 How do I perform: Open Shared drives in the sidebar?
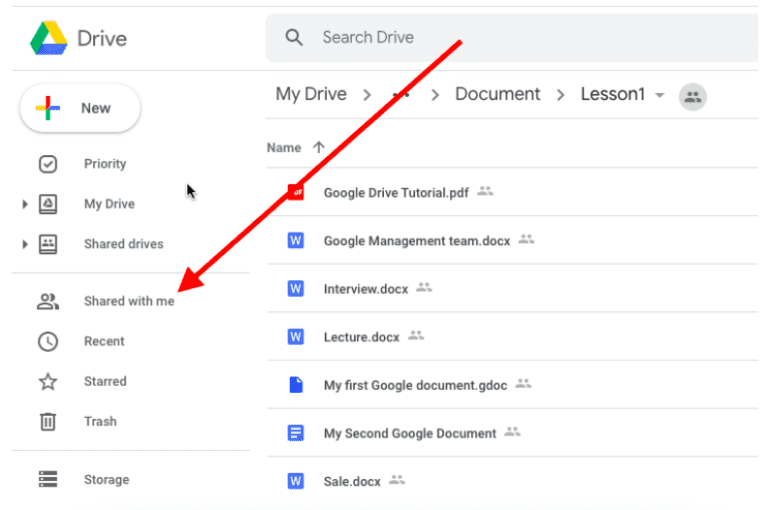[123, 244]
